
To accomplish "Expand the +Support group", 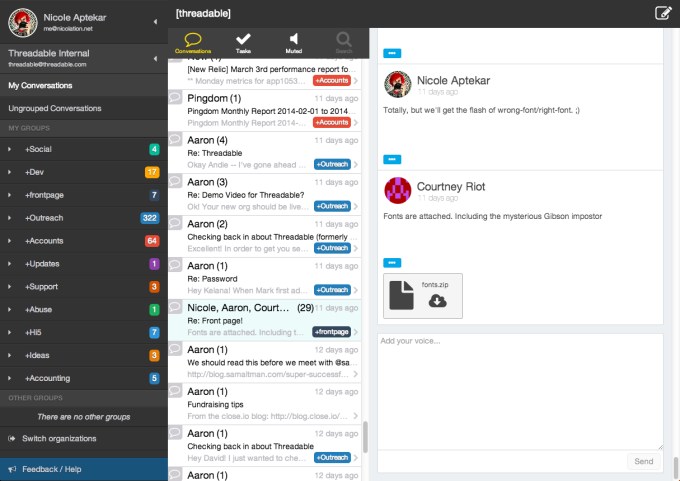I will pyautogui.click(x=10, y=287).
